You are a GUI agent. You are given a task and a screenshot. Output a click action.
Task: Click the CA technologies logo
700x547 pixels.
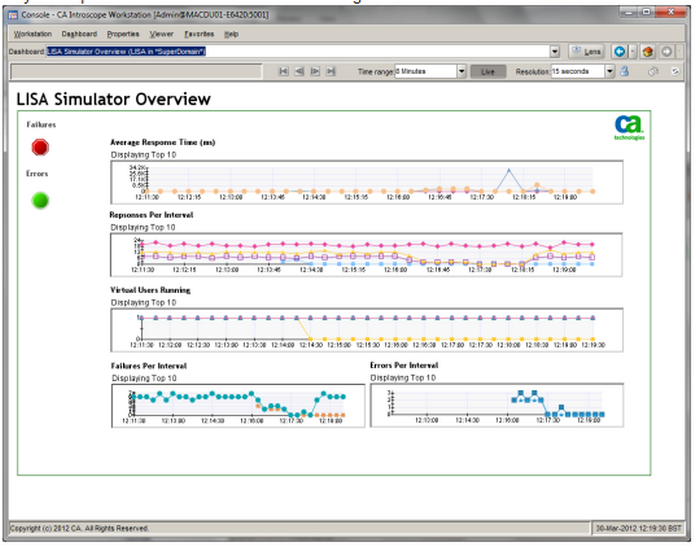[629, 128]
